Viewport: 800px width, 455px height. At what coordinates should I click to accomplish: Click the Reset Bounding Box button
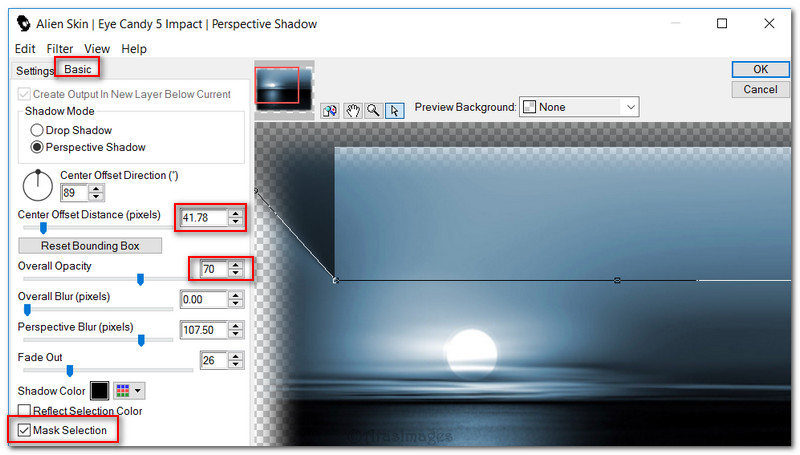coord(91,245)
